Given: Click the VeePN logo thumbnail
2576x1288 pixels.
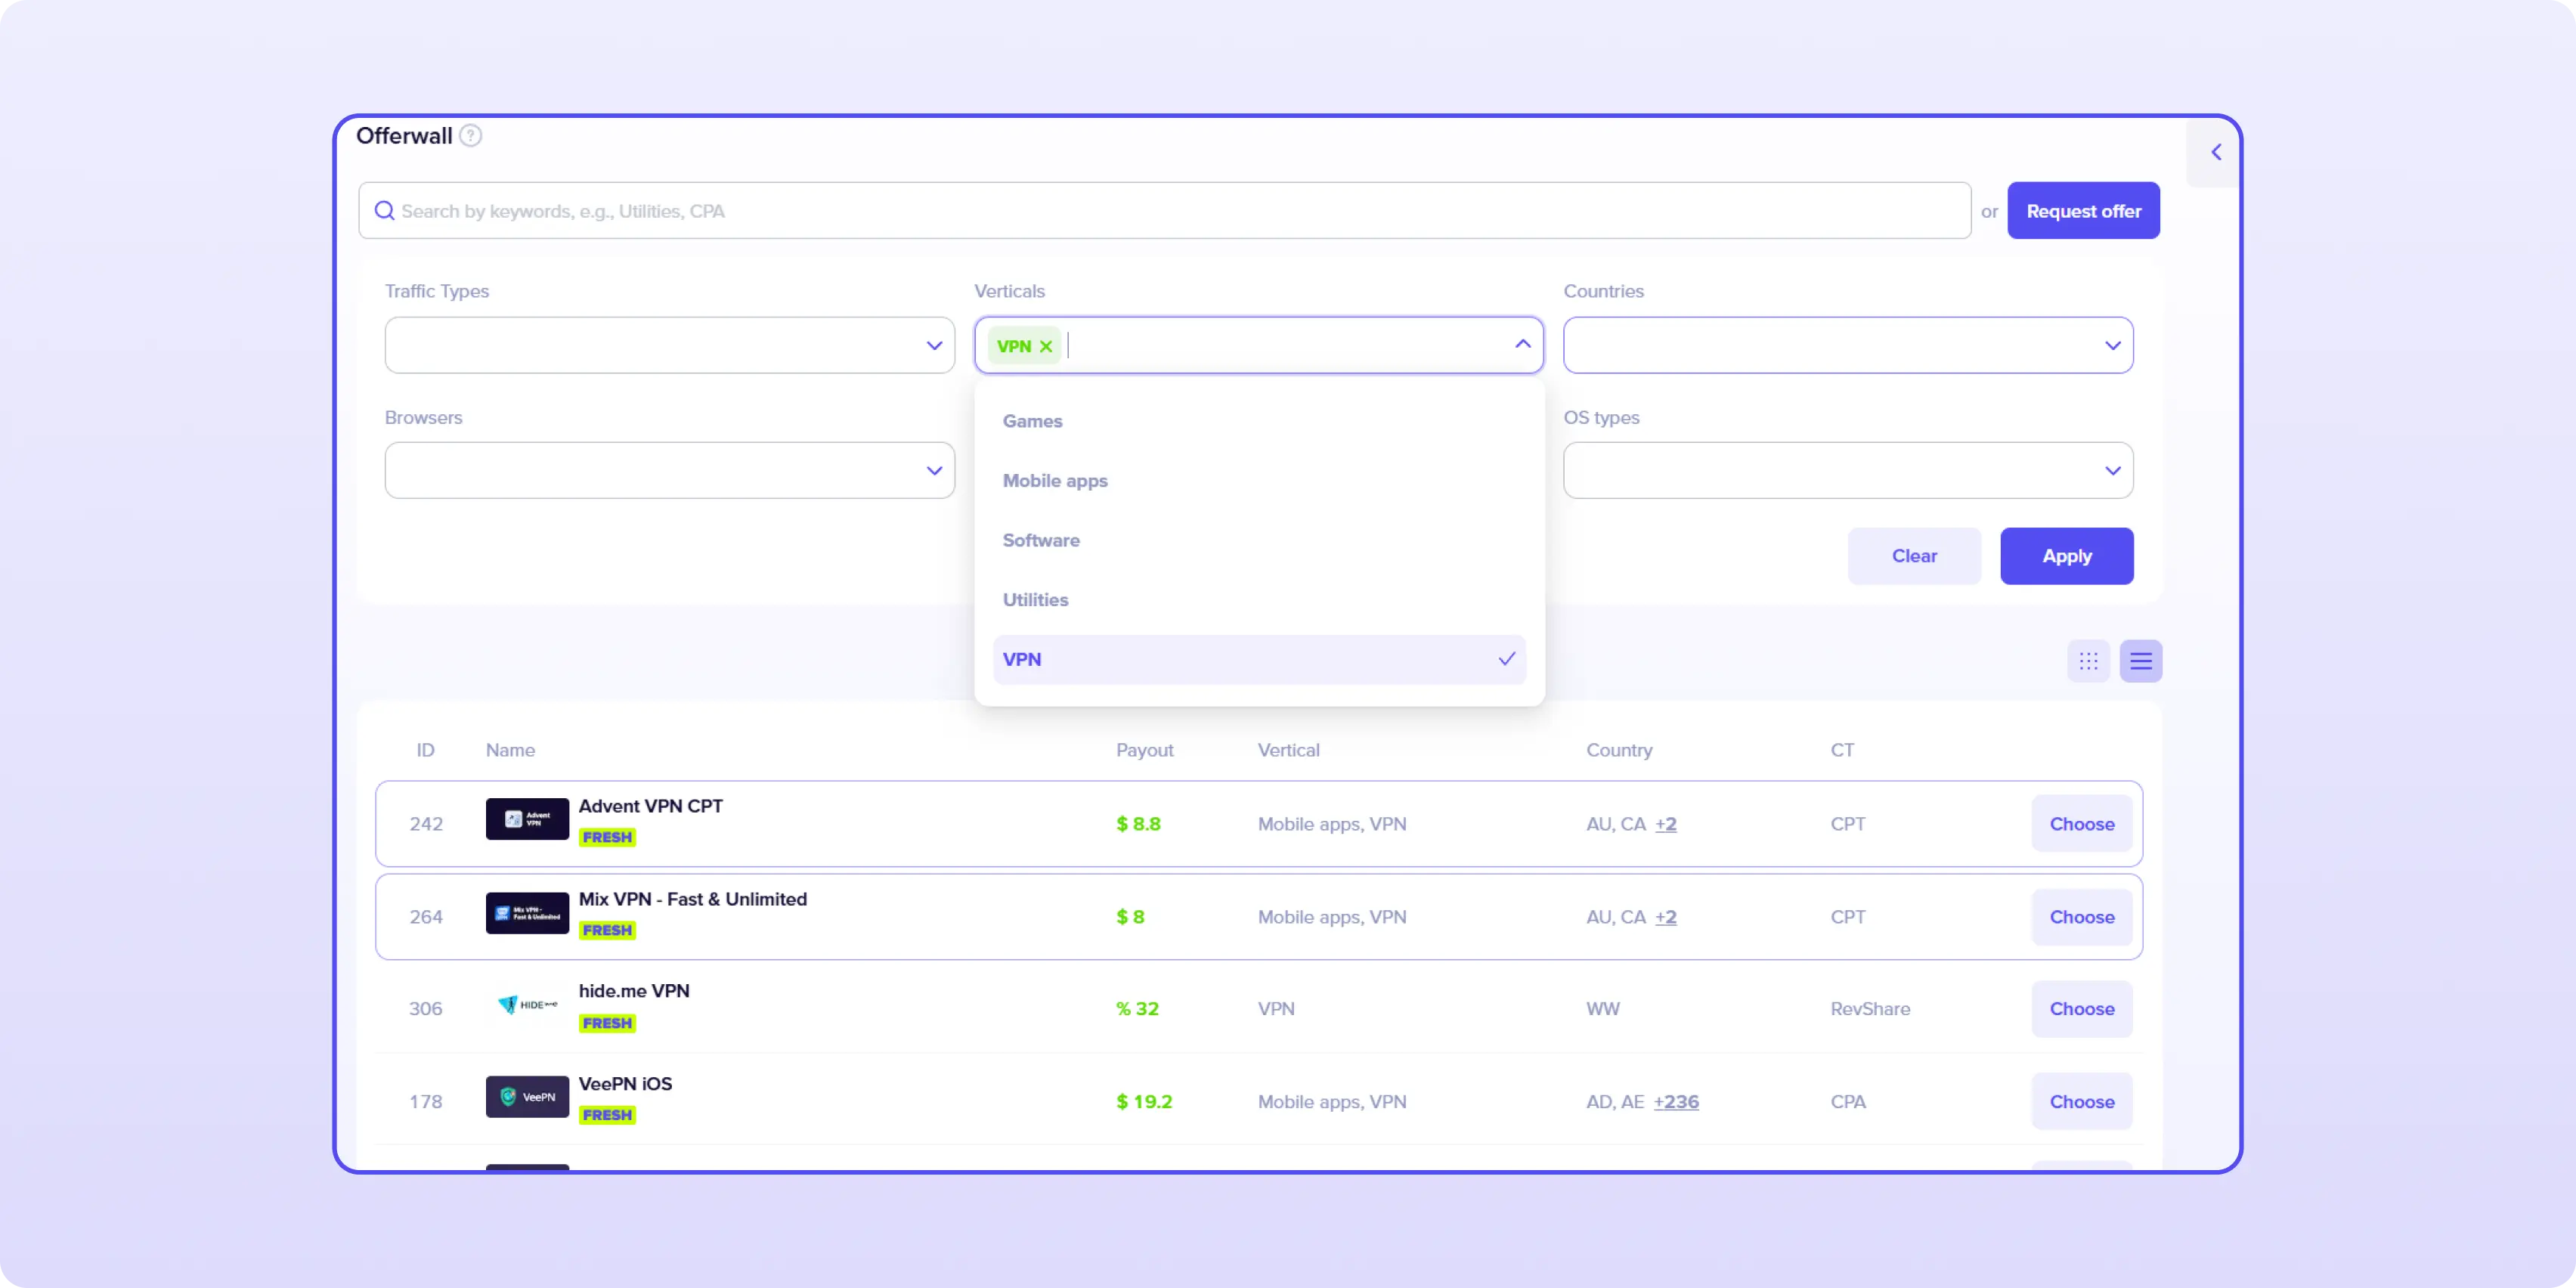Looking at the screenshot, I should pyautogui.click(x=527, y=1097).
